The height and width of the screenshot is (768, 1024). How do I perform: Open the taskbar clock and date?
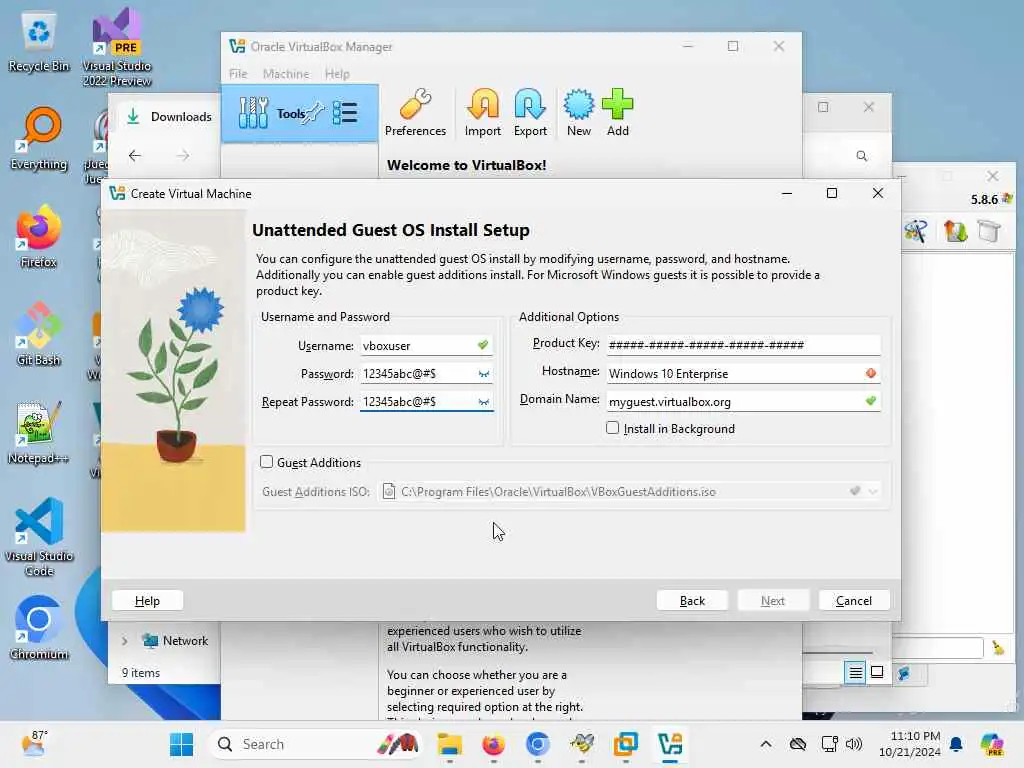tap(910, 744)
